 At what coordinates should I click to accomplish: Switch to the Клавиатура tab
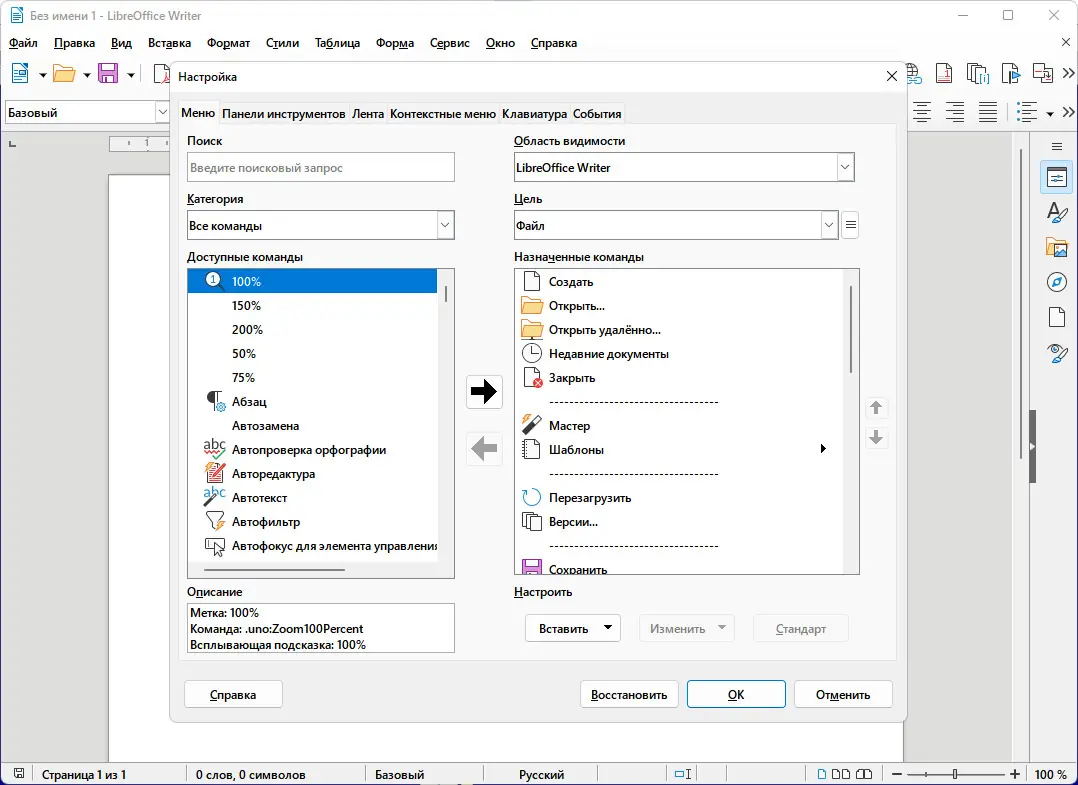[x=534, y=113]
